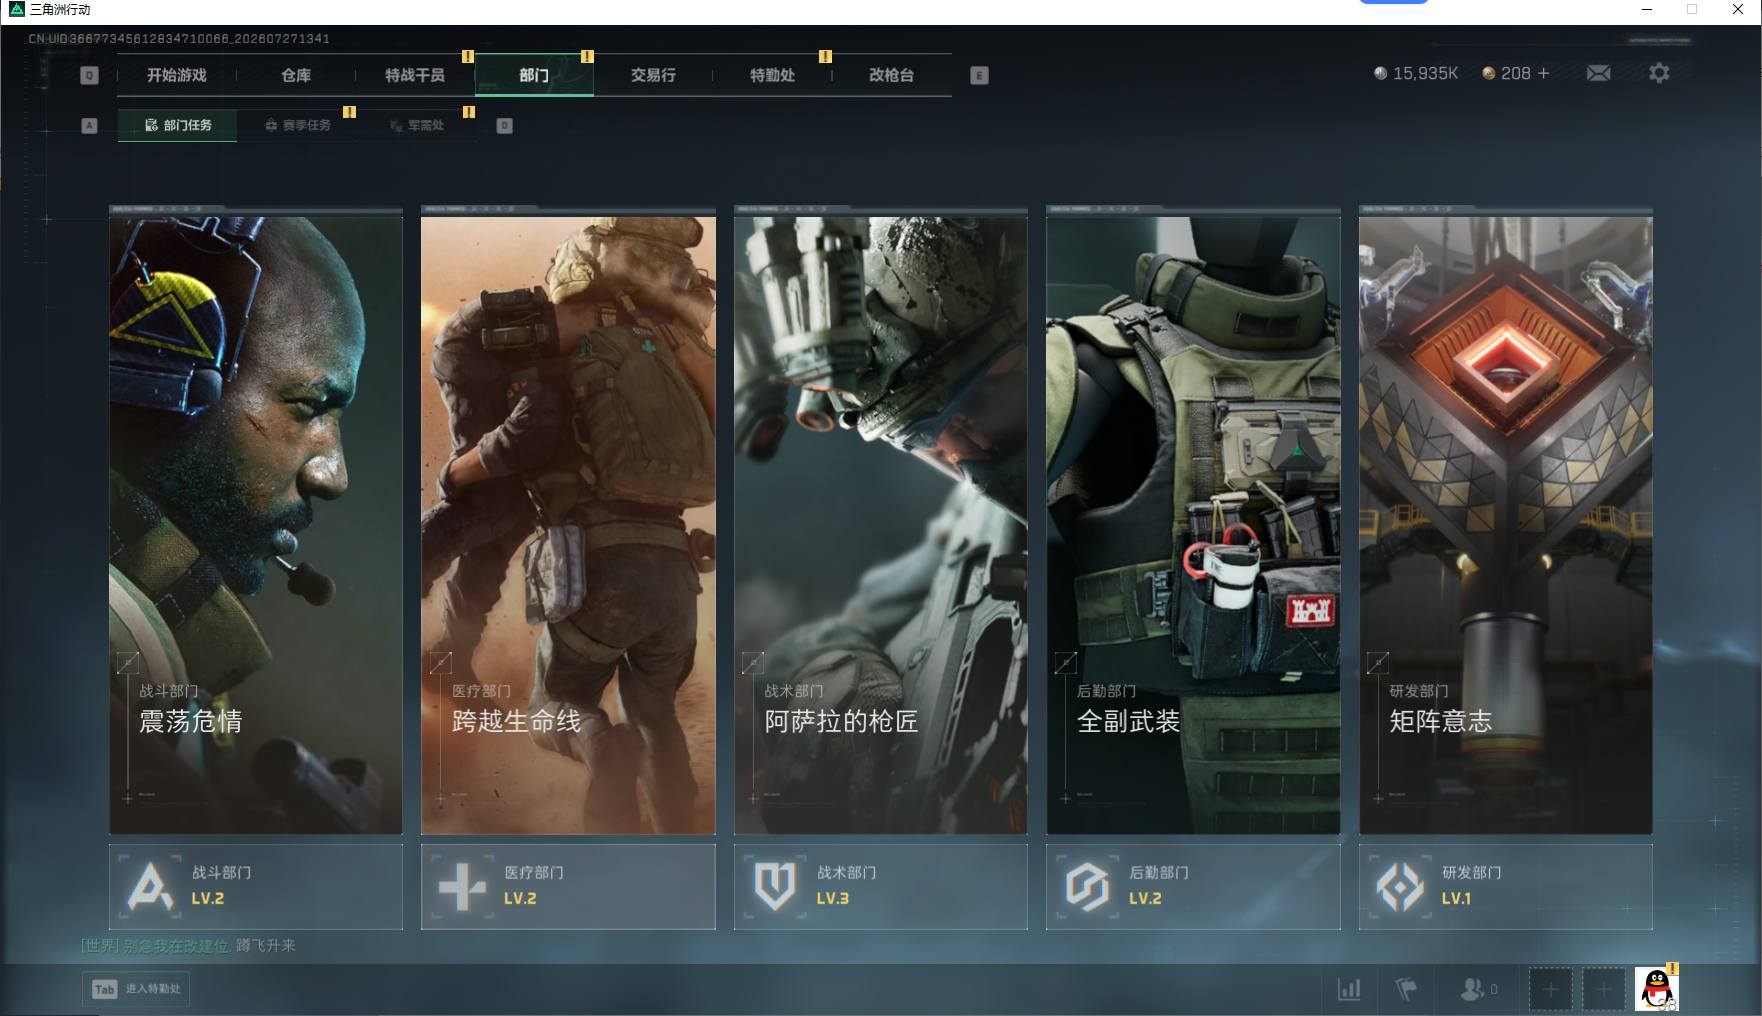The height and width of the screenshot is (1016, 1762).
Task: Click the world chat message line
Action: pos(188,945)
